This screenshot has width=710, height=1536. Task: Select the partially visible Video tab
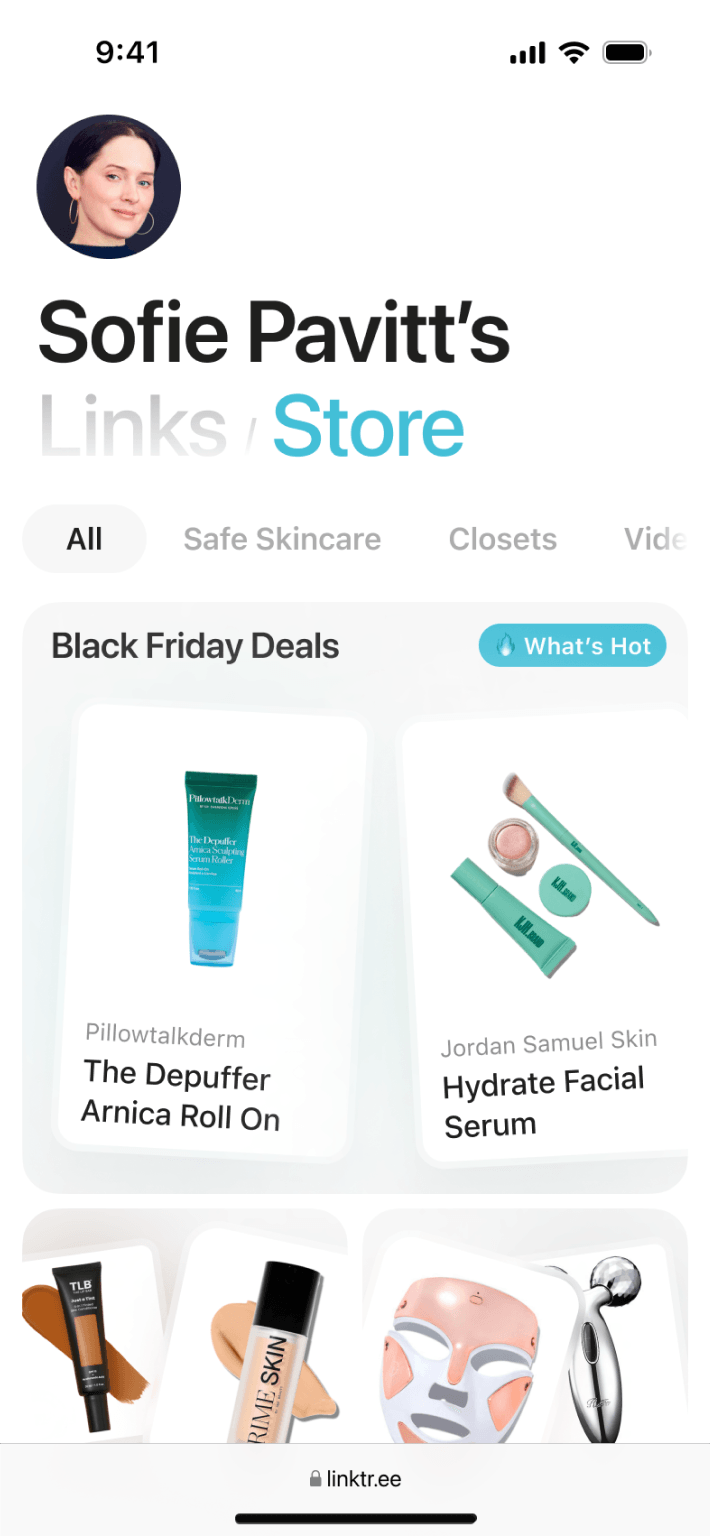655,539
